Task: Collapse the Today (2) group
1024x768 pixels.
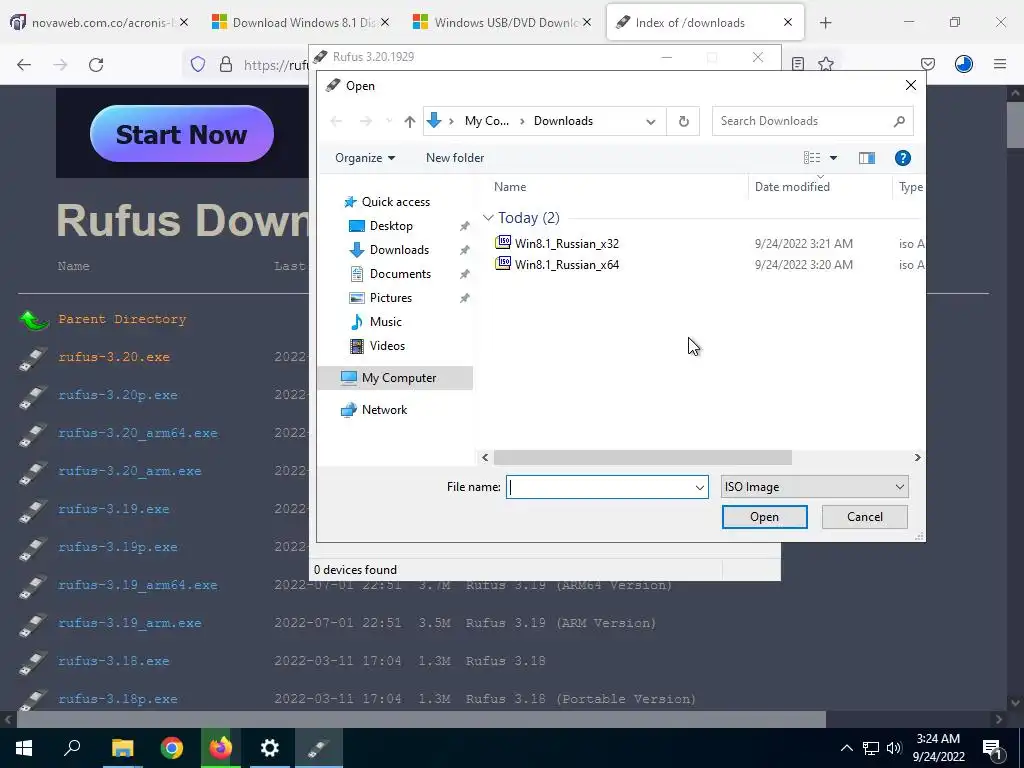Action: tap(488, 217)
